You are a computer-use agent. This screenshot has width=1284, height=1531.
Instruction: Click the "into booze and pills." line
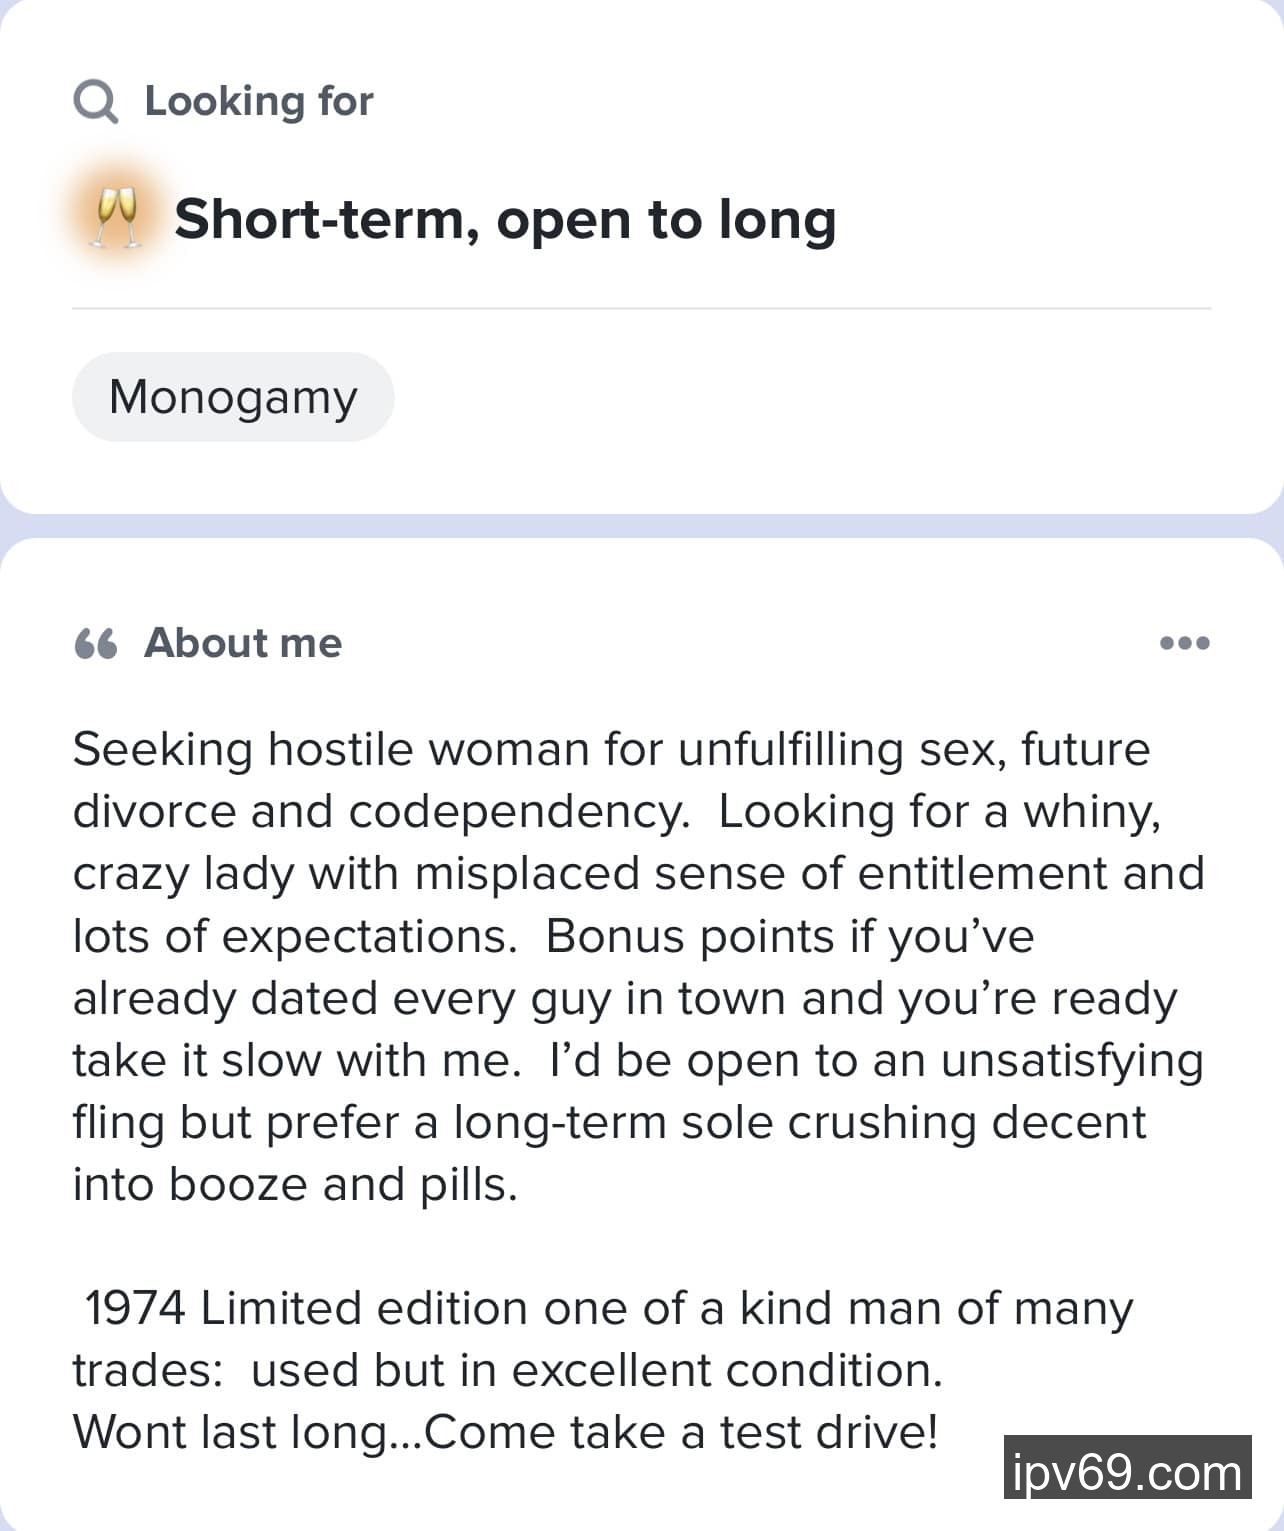[296, 1184]
